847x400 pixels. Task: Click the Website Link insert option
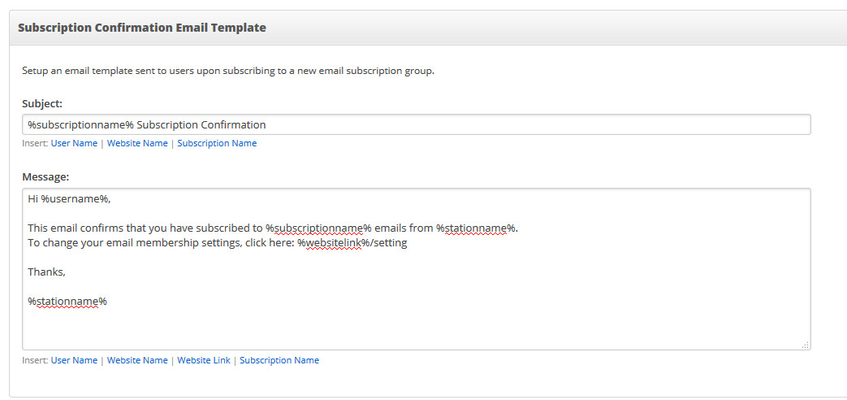[204, 360]
